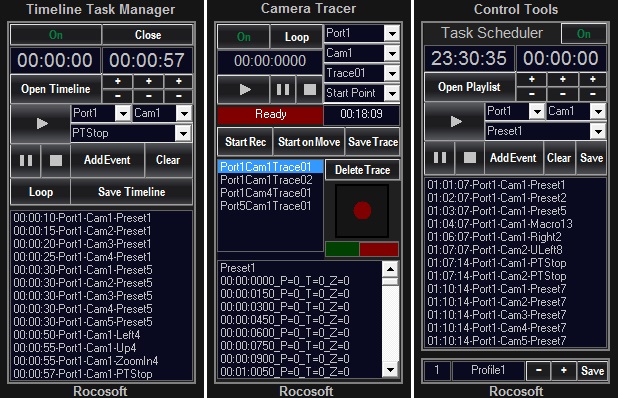Decrease hours in Task Scheduler

coord(531,94)
